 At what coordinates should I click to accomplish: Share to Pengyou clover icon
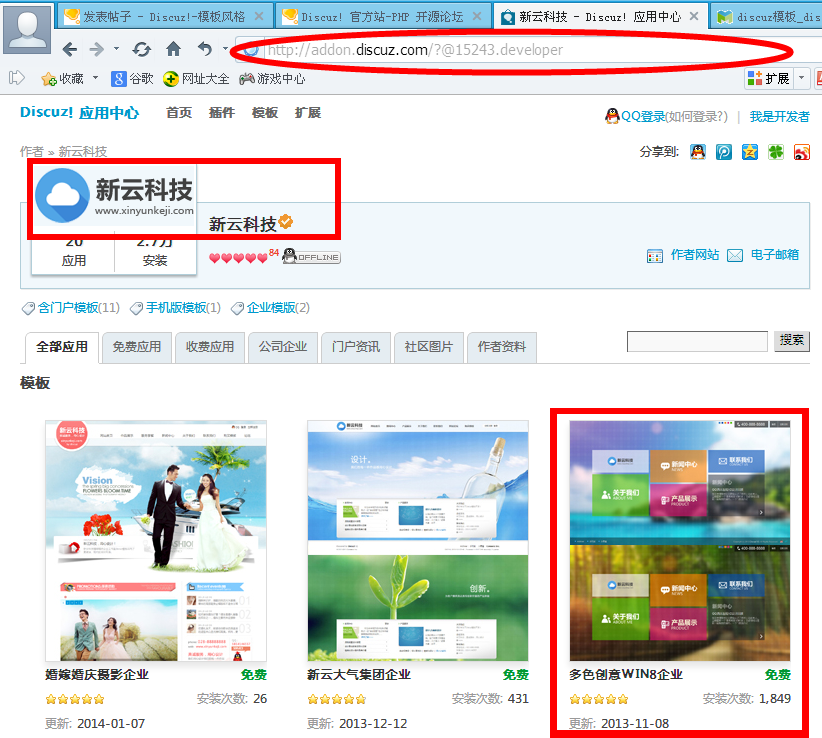coord(776,152)
